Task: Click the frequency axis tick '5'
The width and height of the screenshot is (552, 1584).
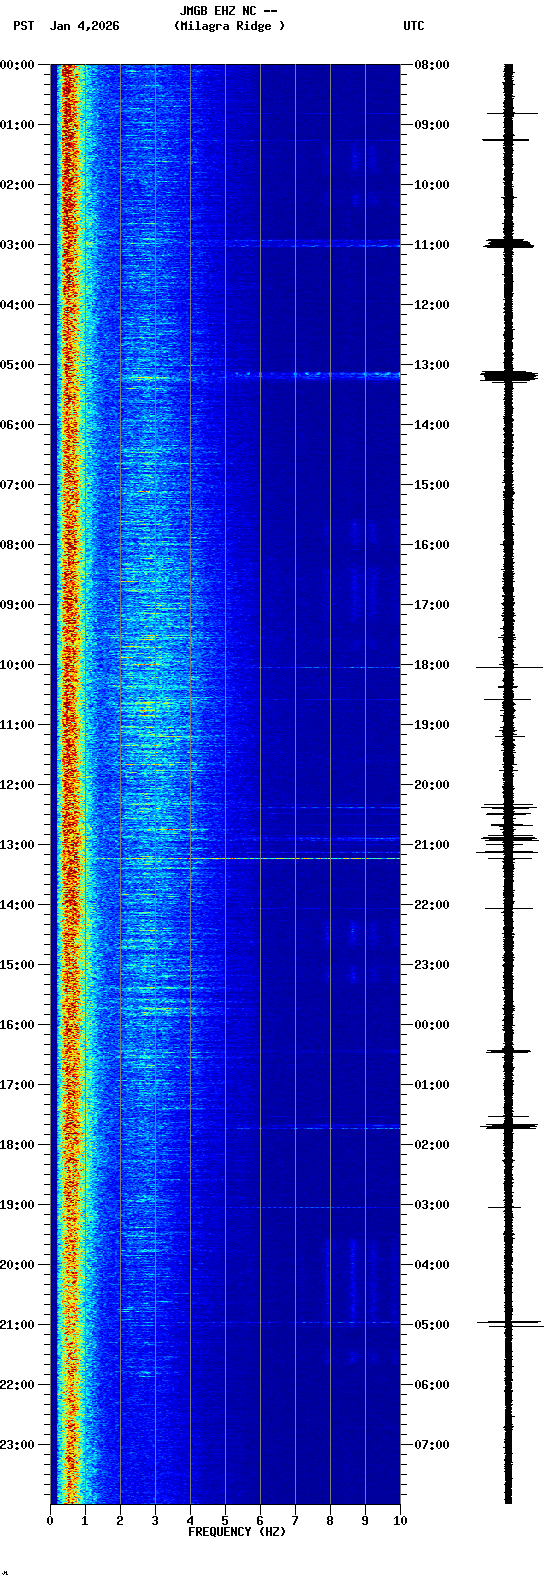Action: point(225,1521)
